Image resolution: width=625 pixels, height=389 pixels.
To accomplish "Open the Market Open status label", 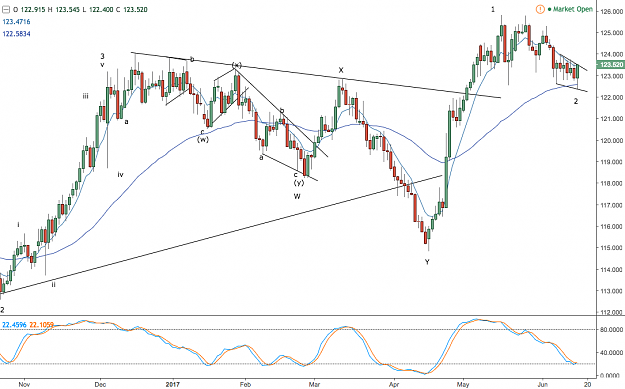I will click(573, 9).
